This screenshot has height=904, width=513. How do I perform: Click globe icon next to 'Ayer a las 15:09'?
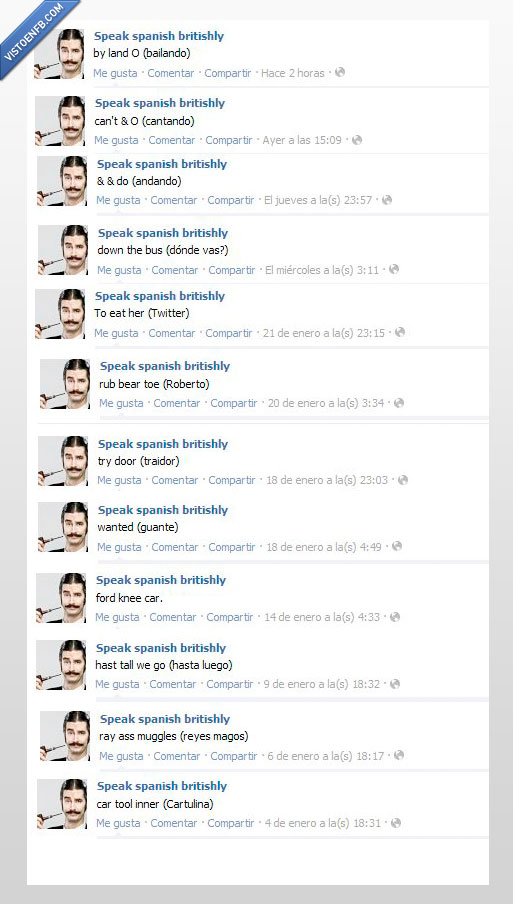(x=357, y=140)
